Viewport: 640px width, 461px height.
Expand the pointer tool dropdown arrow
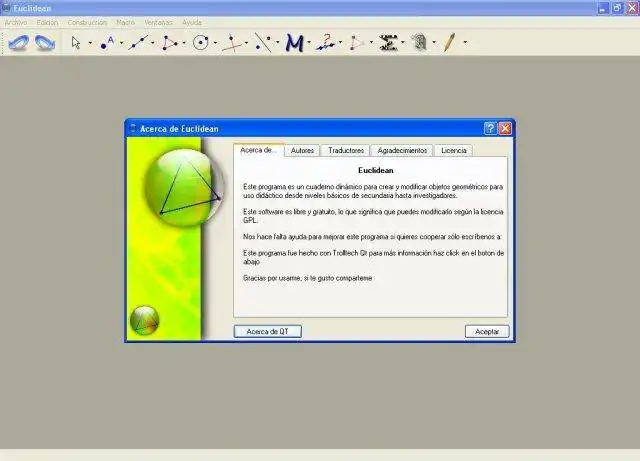90,42
